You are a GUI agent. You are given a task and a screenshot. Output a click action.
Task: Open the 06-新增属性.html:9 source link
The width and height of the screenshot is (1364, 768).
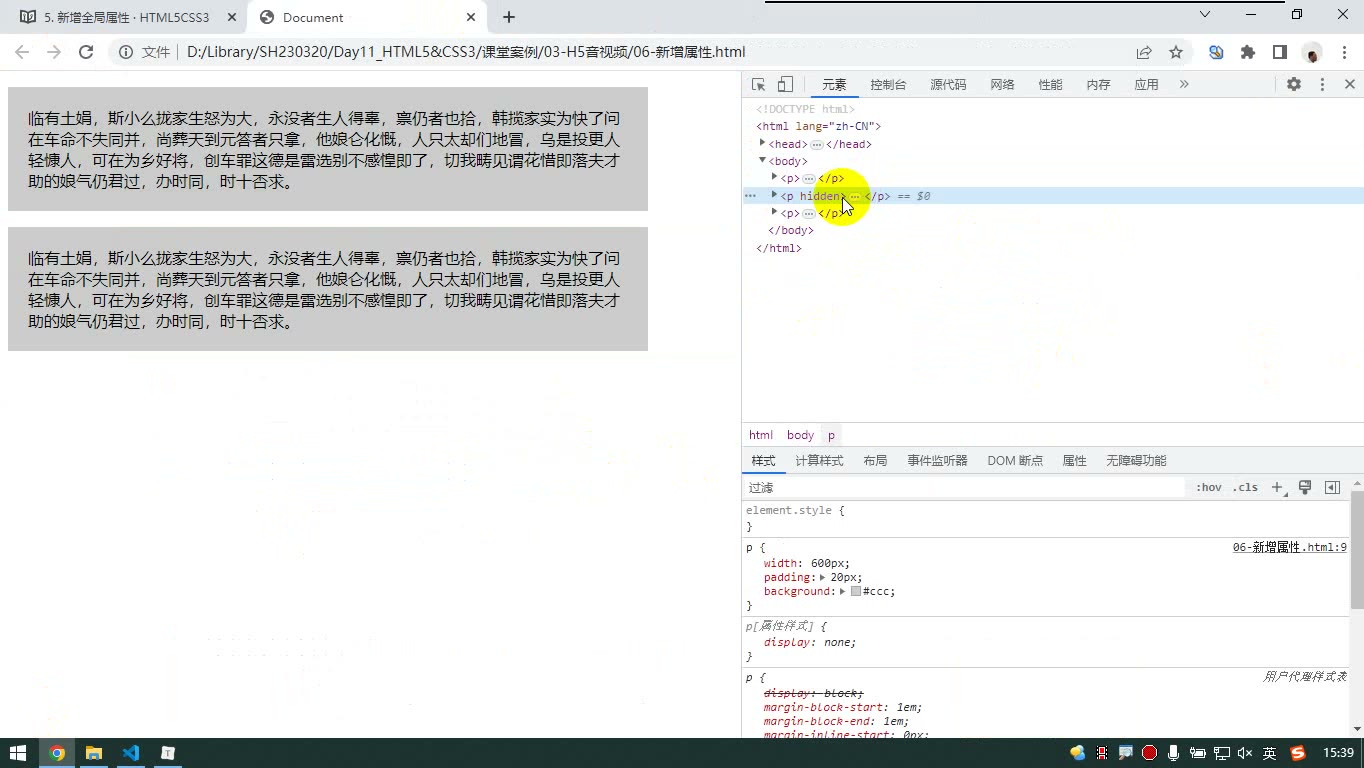coord(1289,547)
